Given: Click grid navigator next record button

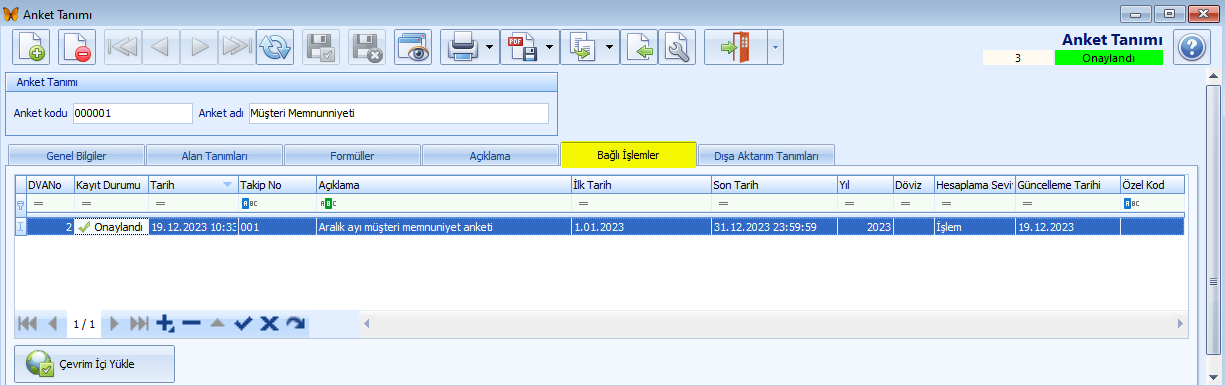Looking at the screenshot, I should (115, 323).
